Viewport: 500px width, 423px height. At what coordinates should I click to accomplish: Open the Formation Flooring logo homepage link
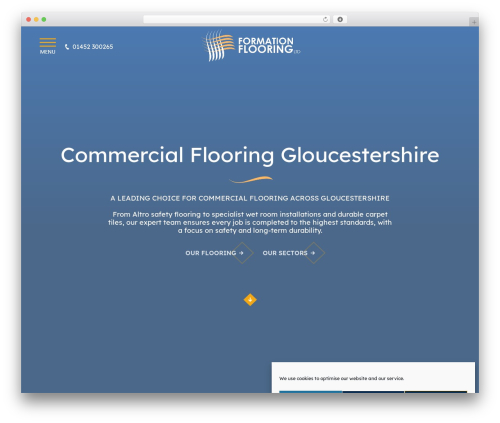[252, 46]
